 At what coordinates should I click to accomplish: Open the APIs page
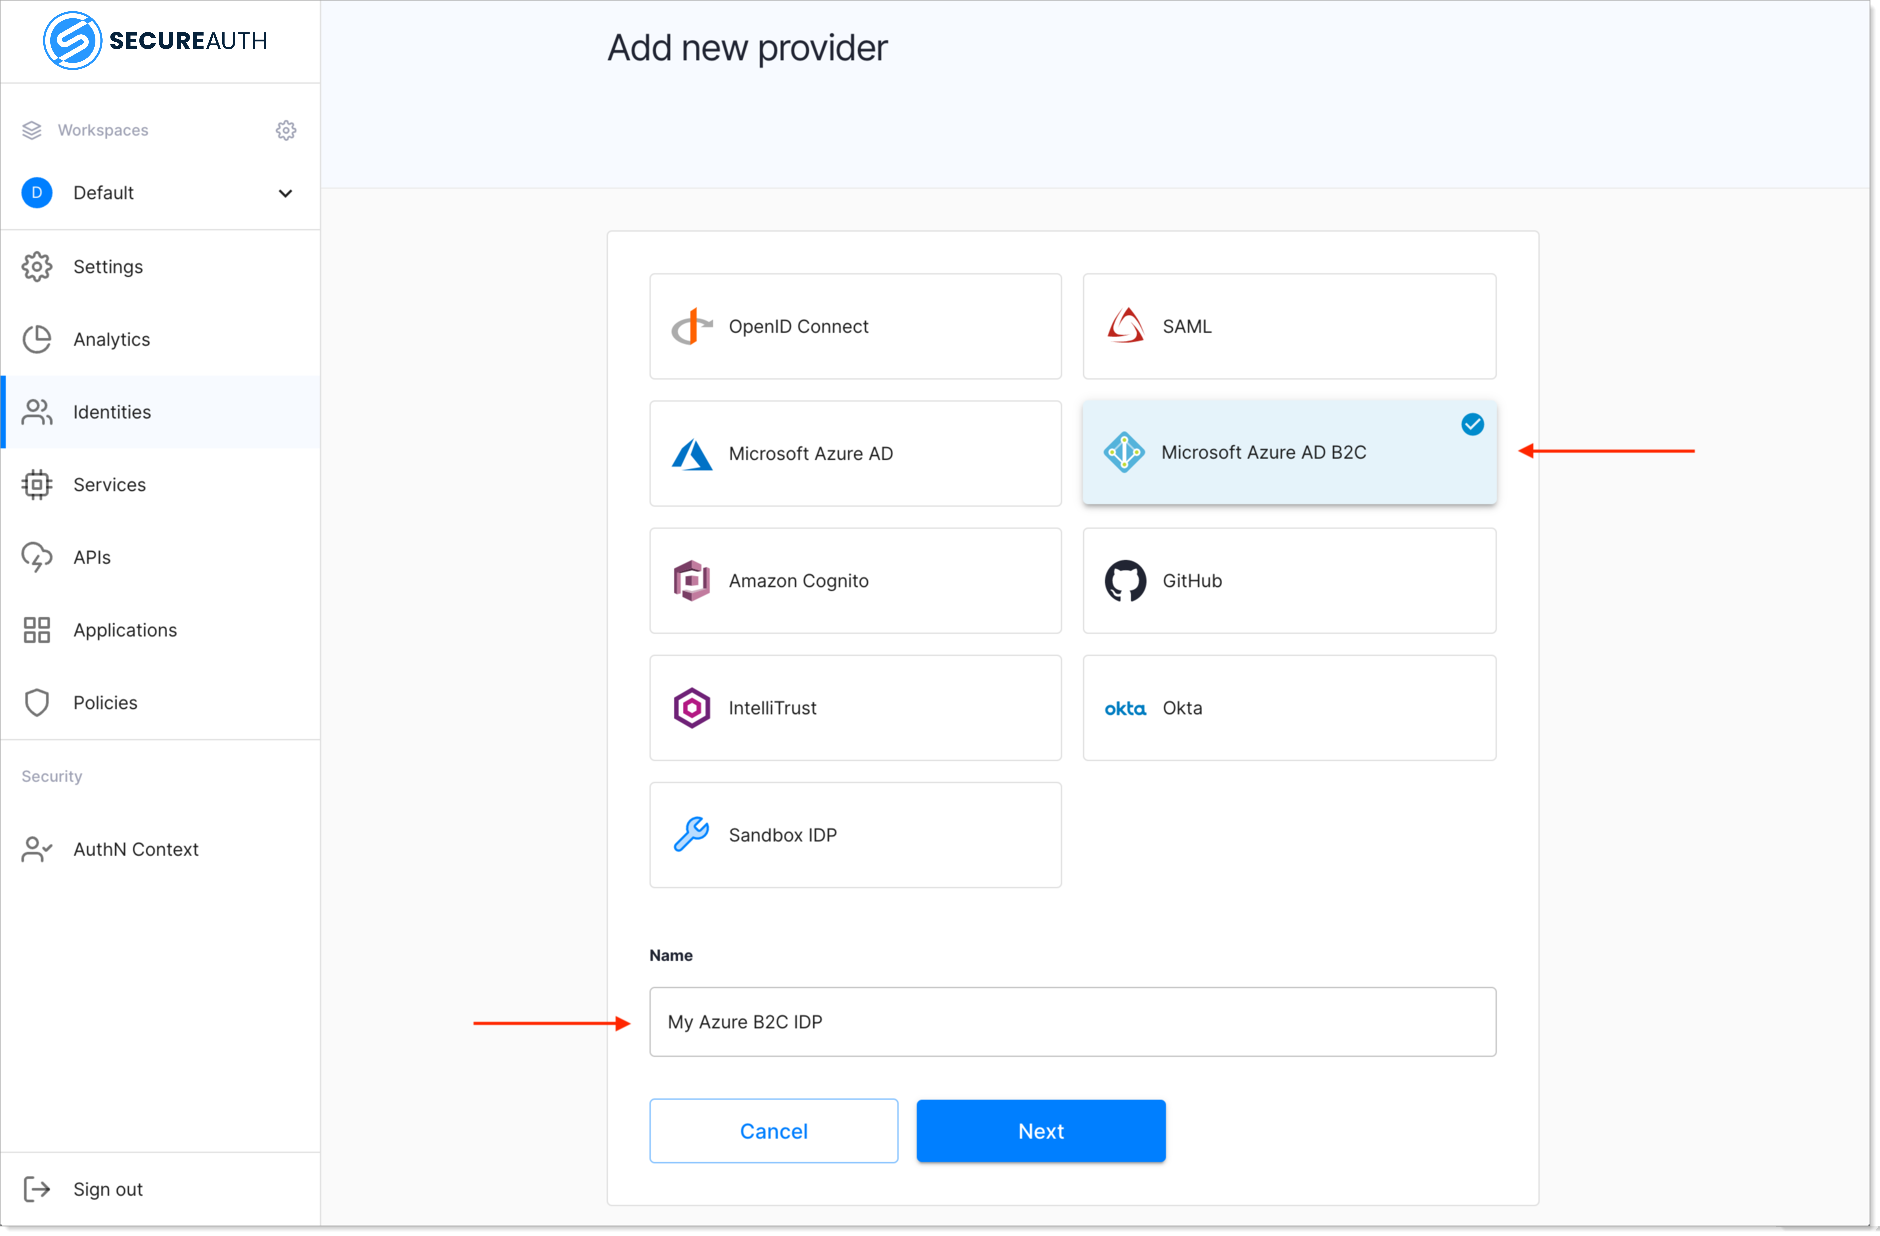click(160, 557)
